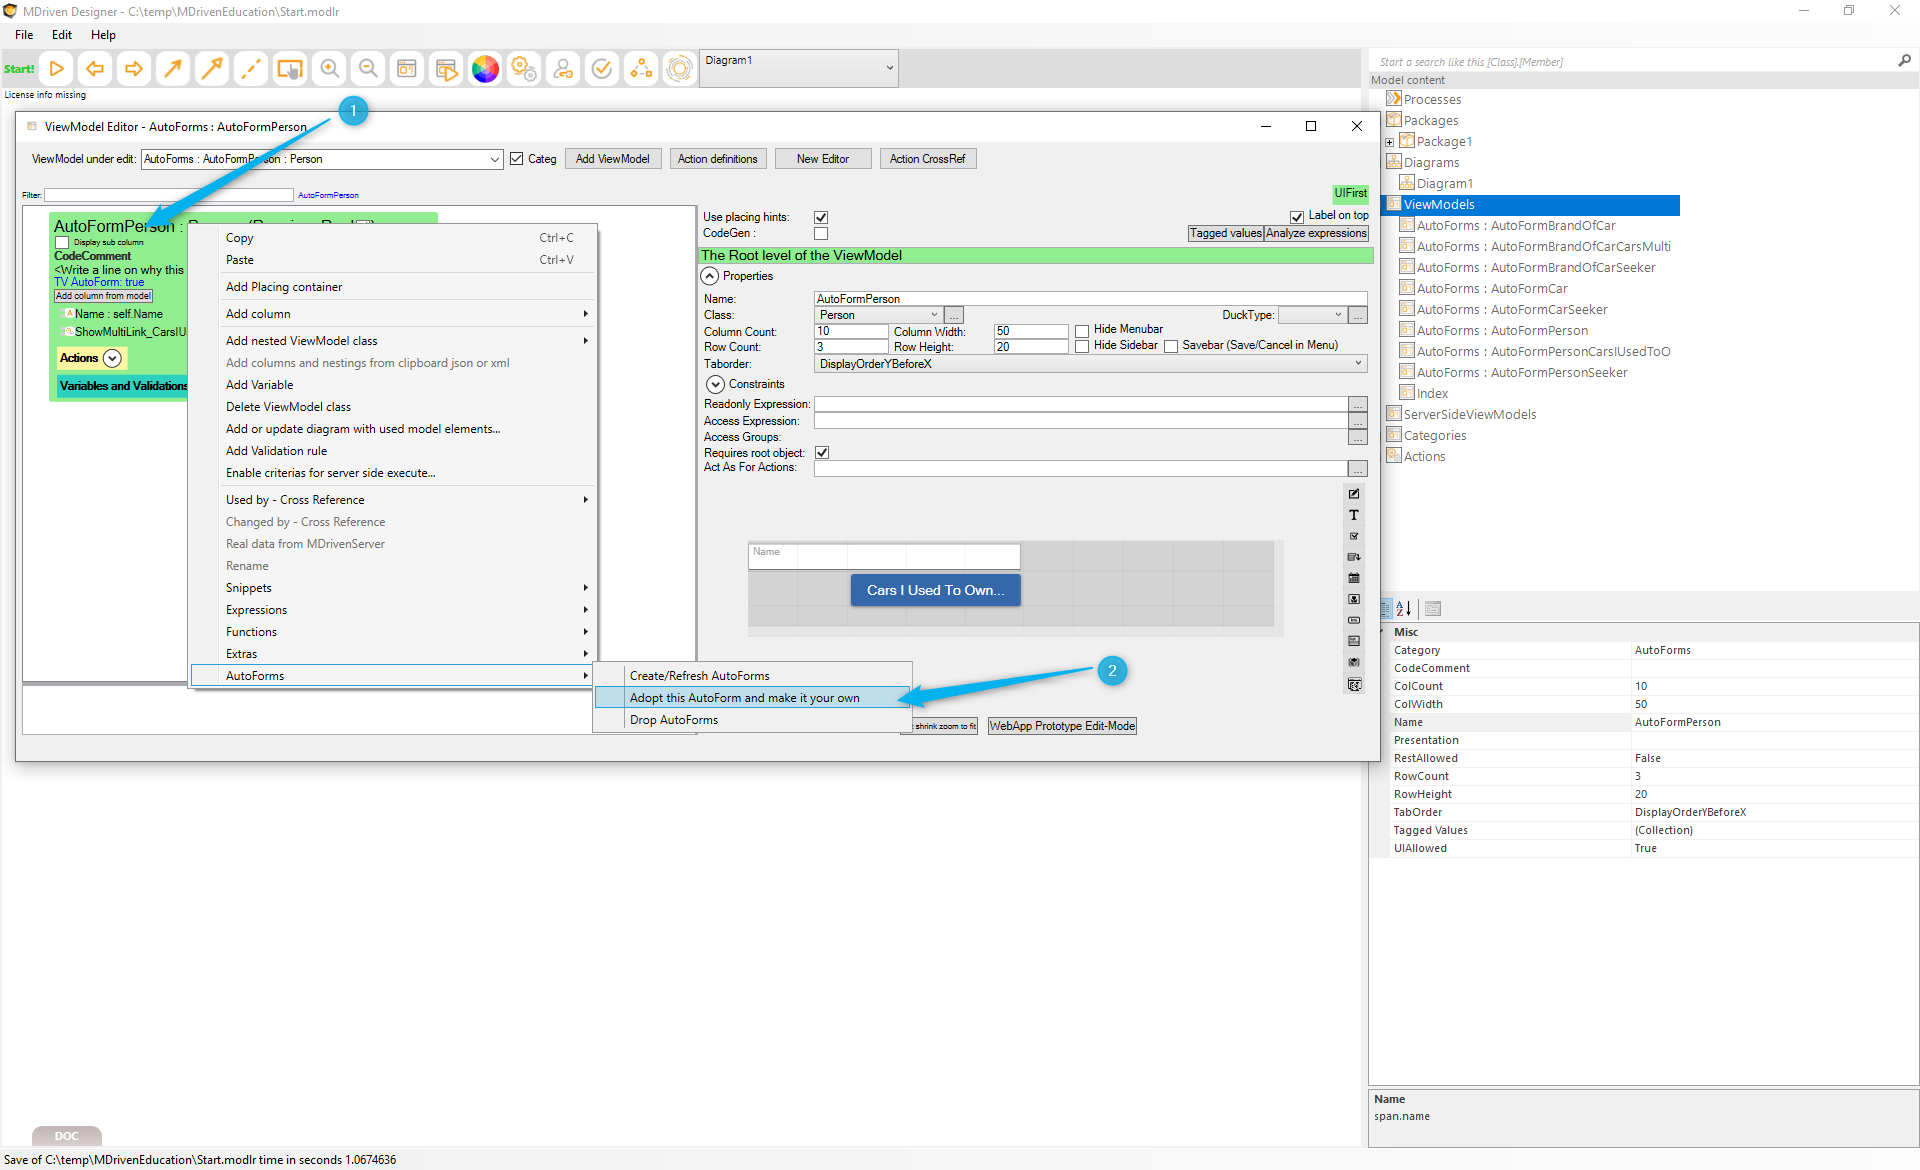This screenshot has height=1170, width=1920.
Task: Toggle the Use placing hints checkbox
Action: (821, 217)
